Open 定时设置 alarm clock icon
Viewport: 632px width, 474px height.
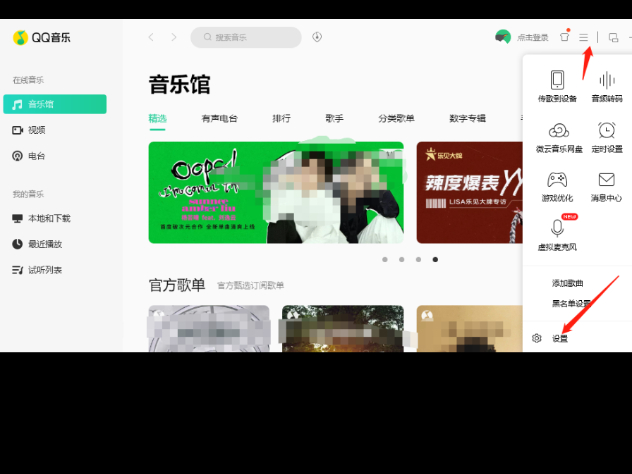[x=607, y=130]
